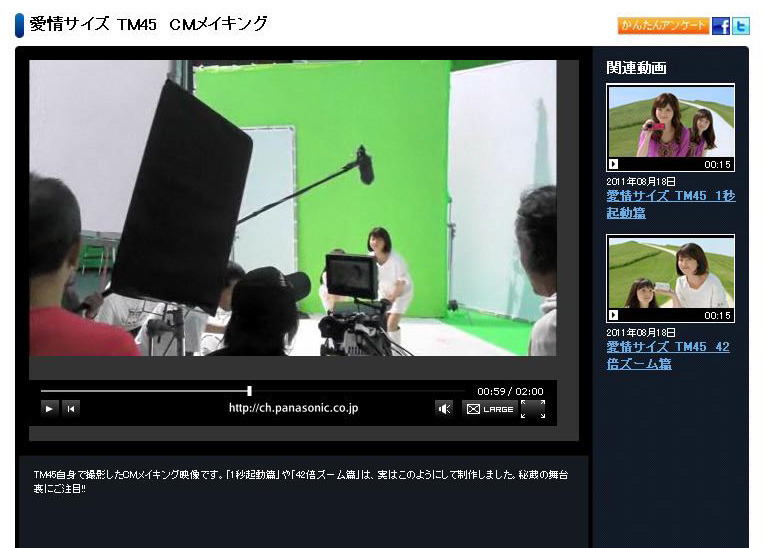Rewind video to the beginning

(x=71, y=409)
